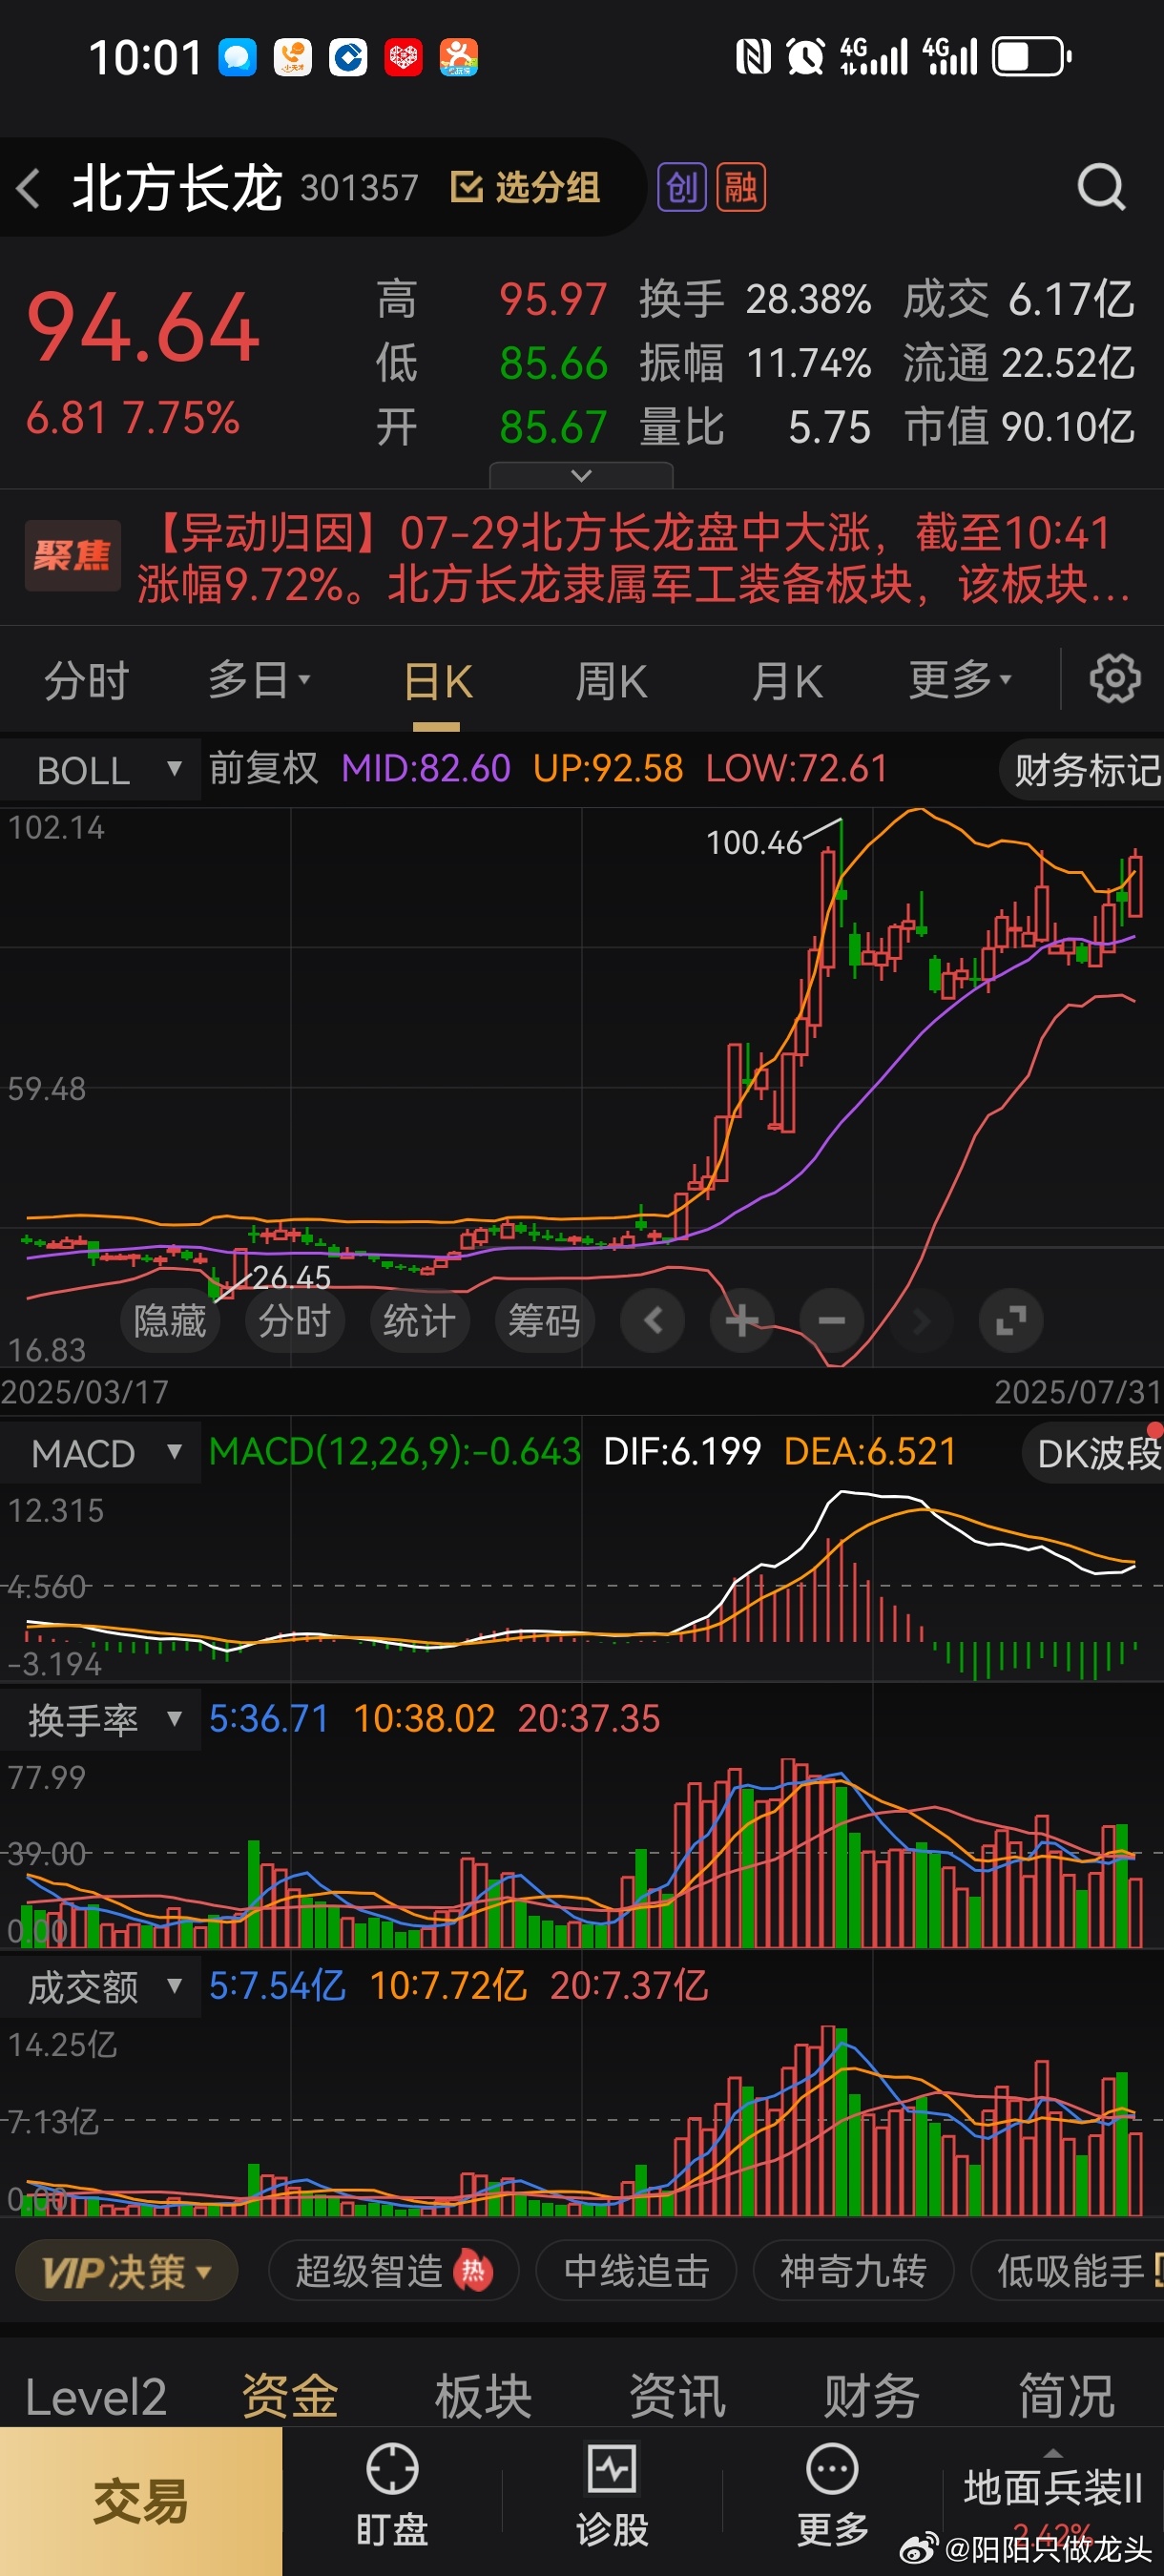Tap the 聚焦 news badge
Image resolution: width=1164 pixels, height=2576 pixels.
72,555
